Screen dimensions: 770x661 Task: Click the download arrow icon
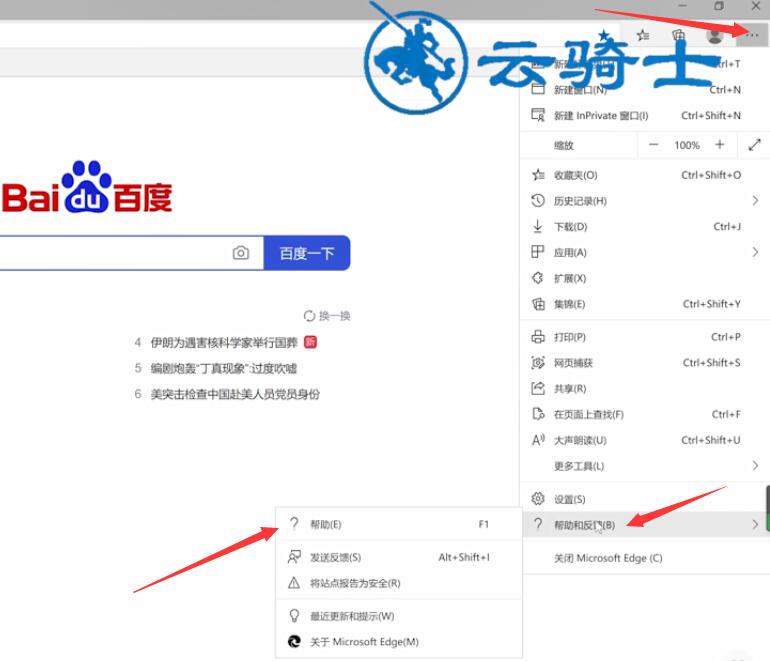click(x=538, y=226)
